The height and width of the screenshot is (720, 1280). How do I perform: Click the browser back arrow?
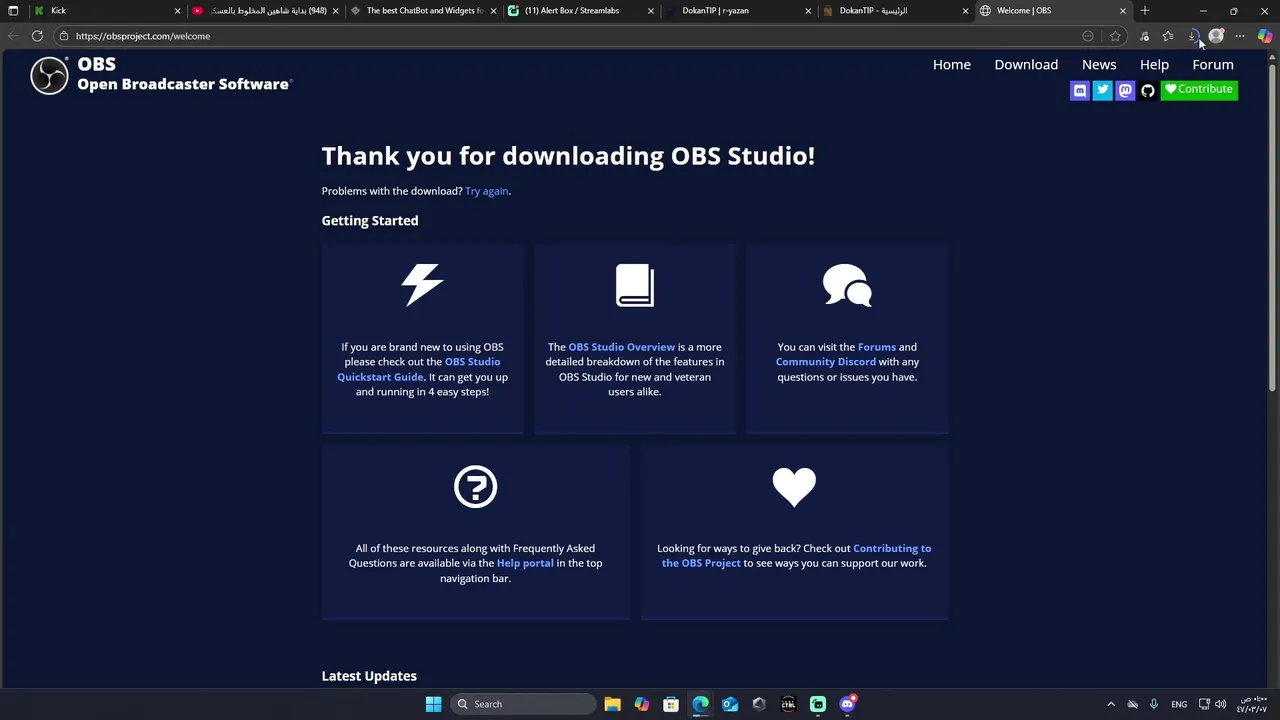tap(13, 36)
